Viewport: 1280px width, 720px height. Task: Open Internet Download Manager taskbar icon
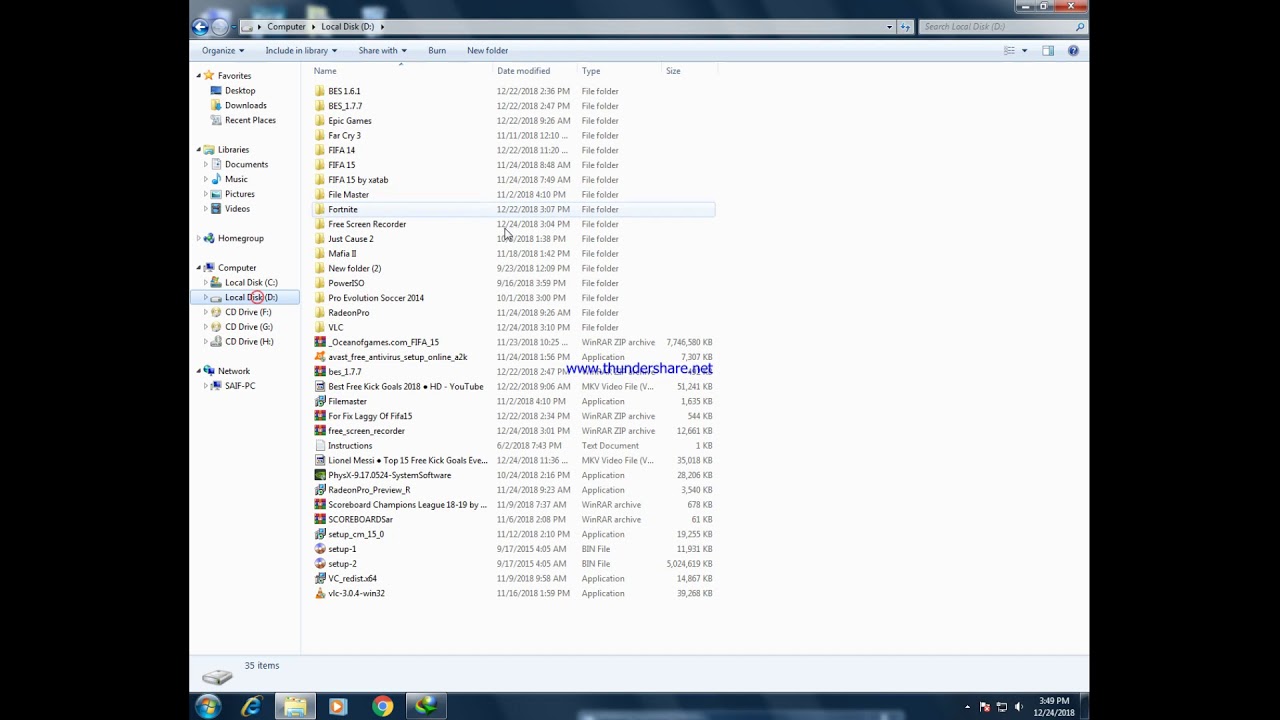426,706
